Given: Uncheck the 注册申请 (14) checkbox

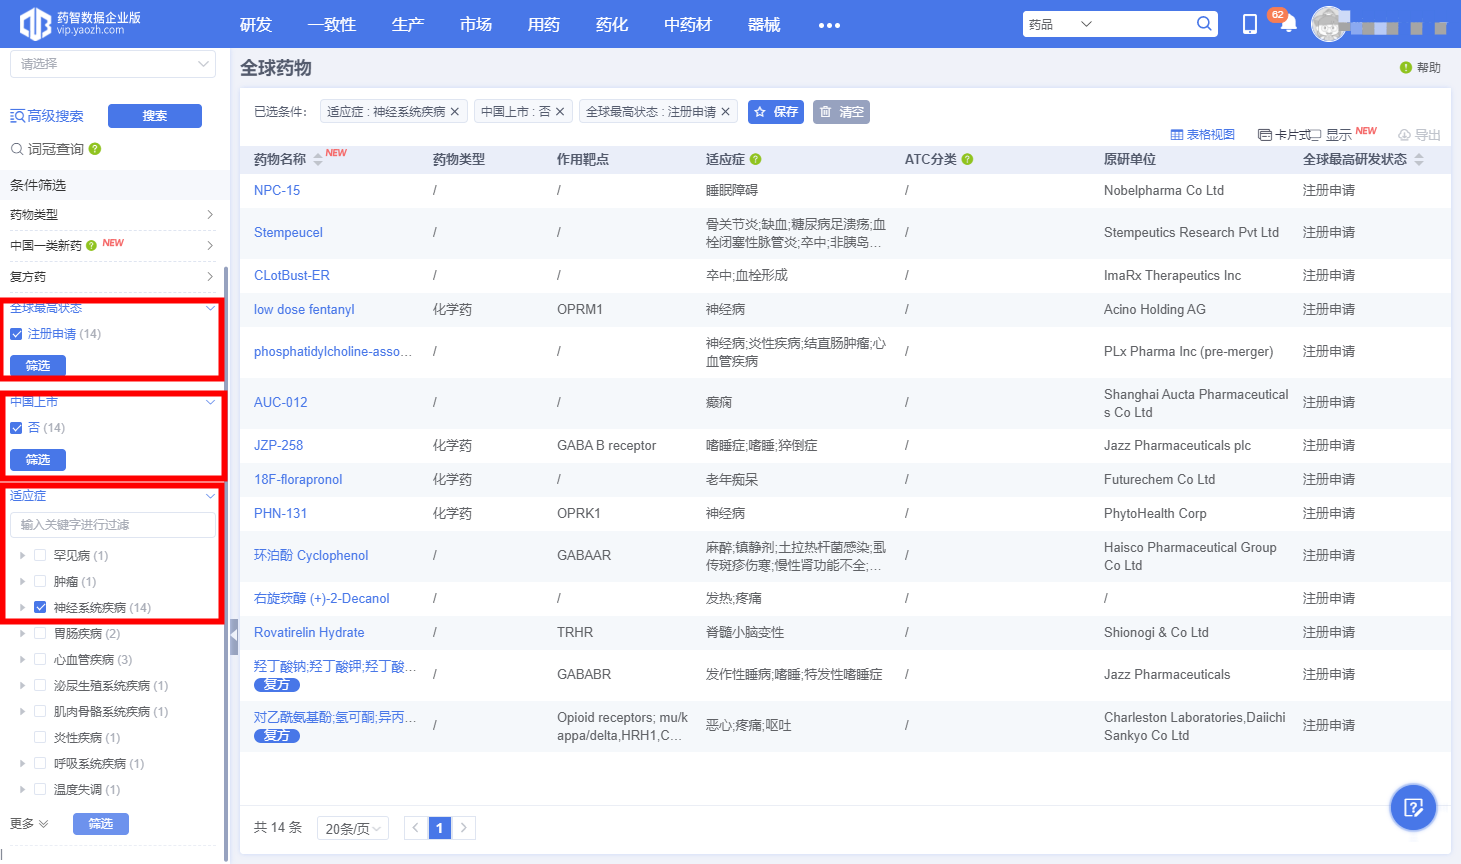Looking at the screenshot, I should pyautogui.click(x=16, y=334).
